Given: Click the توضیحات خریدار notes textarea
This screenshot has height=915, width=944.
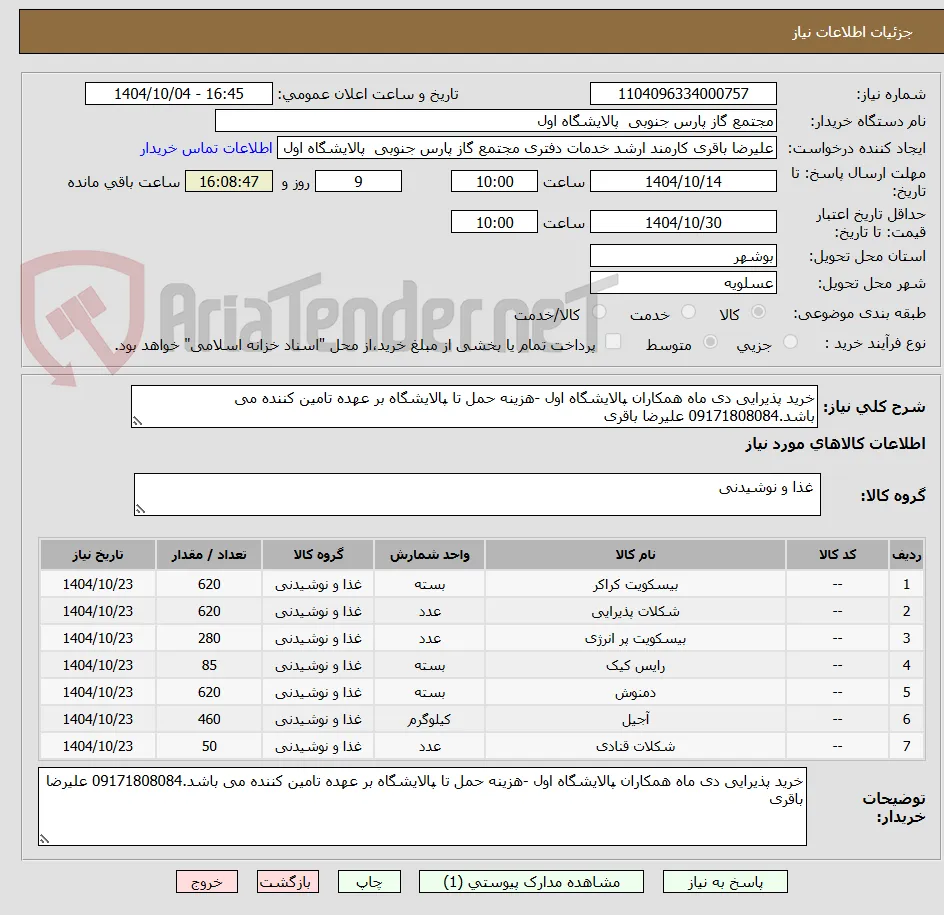Looking at the screenshot, I should coord(422,806).
